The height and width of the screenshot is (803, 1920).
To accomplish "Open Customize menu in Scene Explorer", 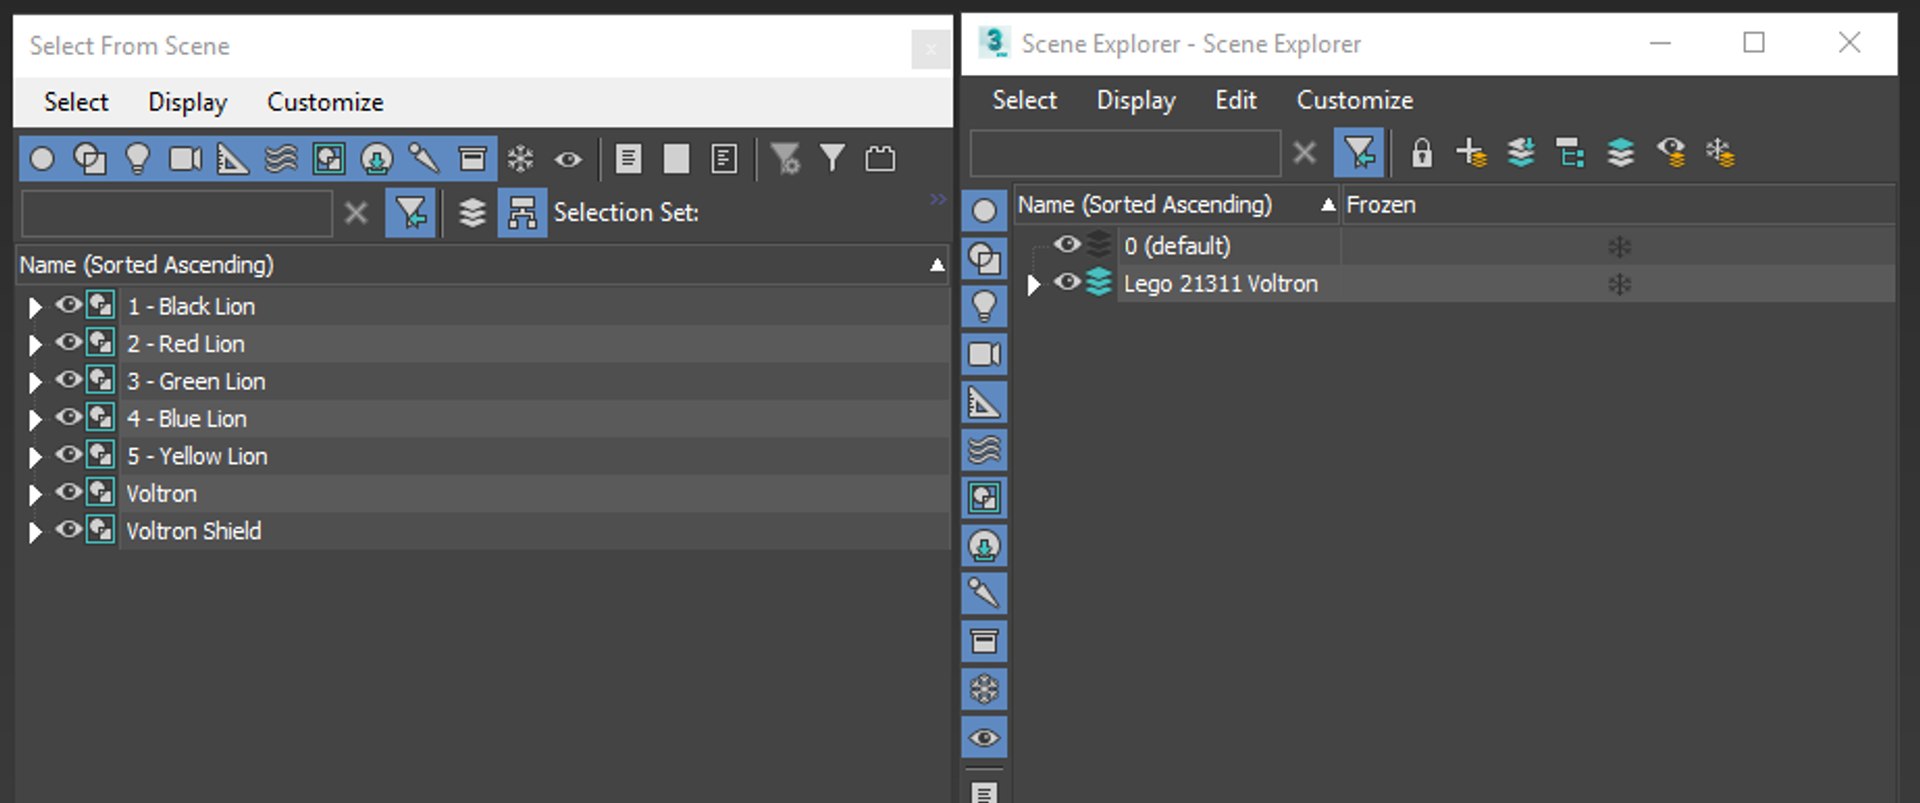I will [1354, 100].
